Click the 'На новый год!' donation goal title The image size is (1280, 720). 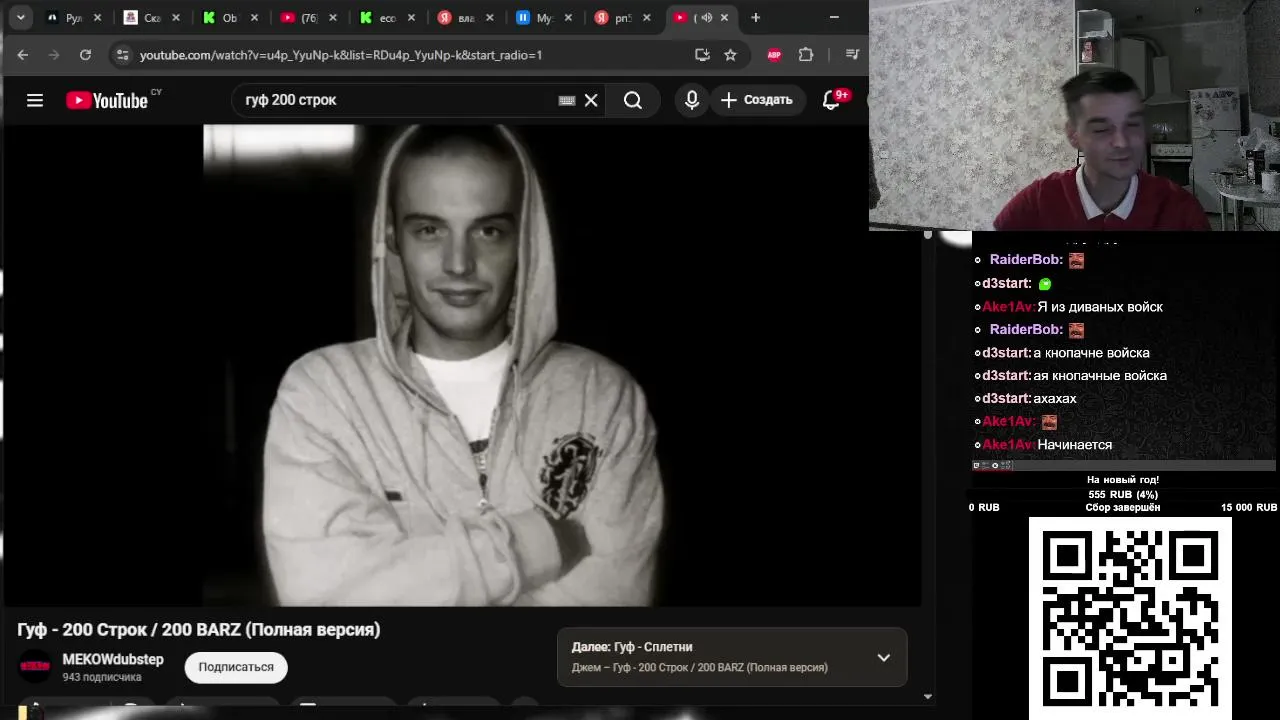click(x=1123, y=480)
